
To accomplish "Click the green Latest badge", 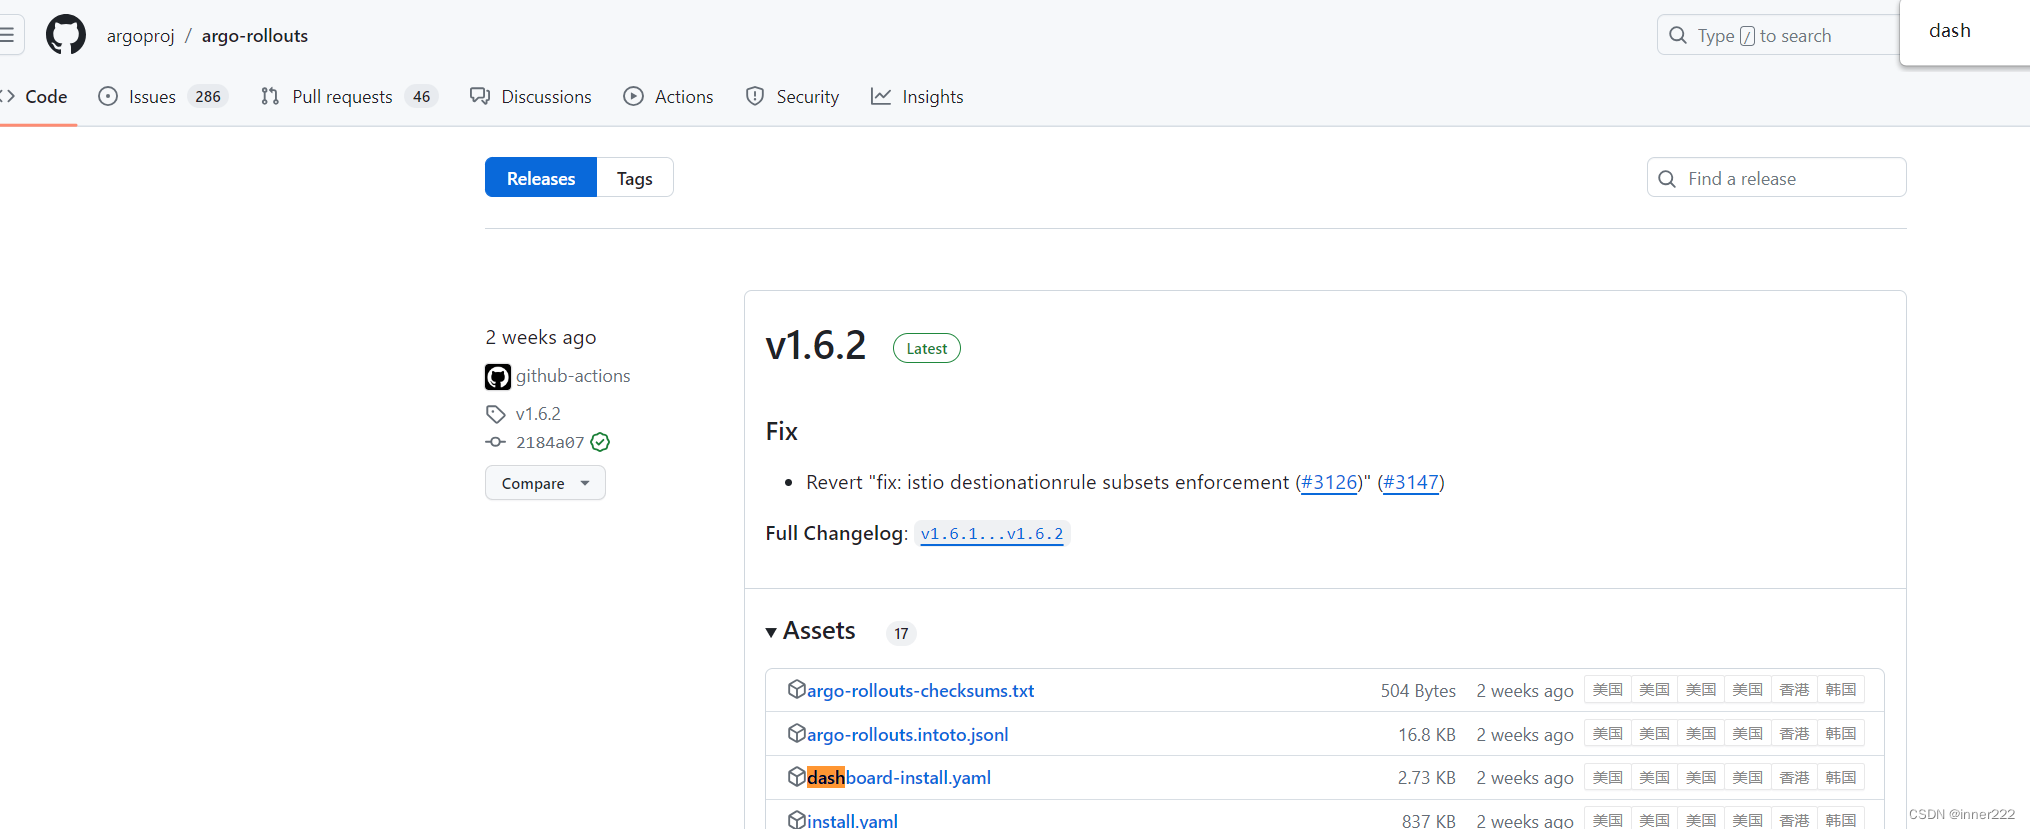I will 927,348.
